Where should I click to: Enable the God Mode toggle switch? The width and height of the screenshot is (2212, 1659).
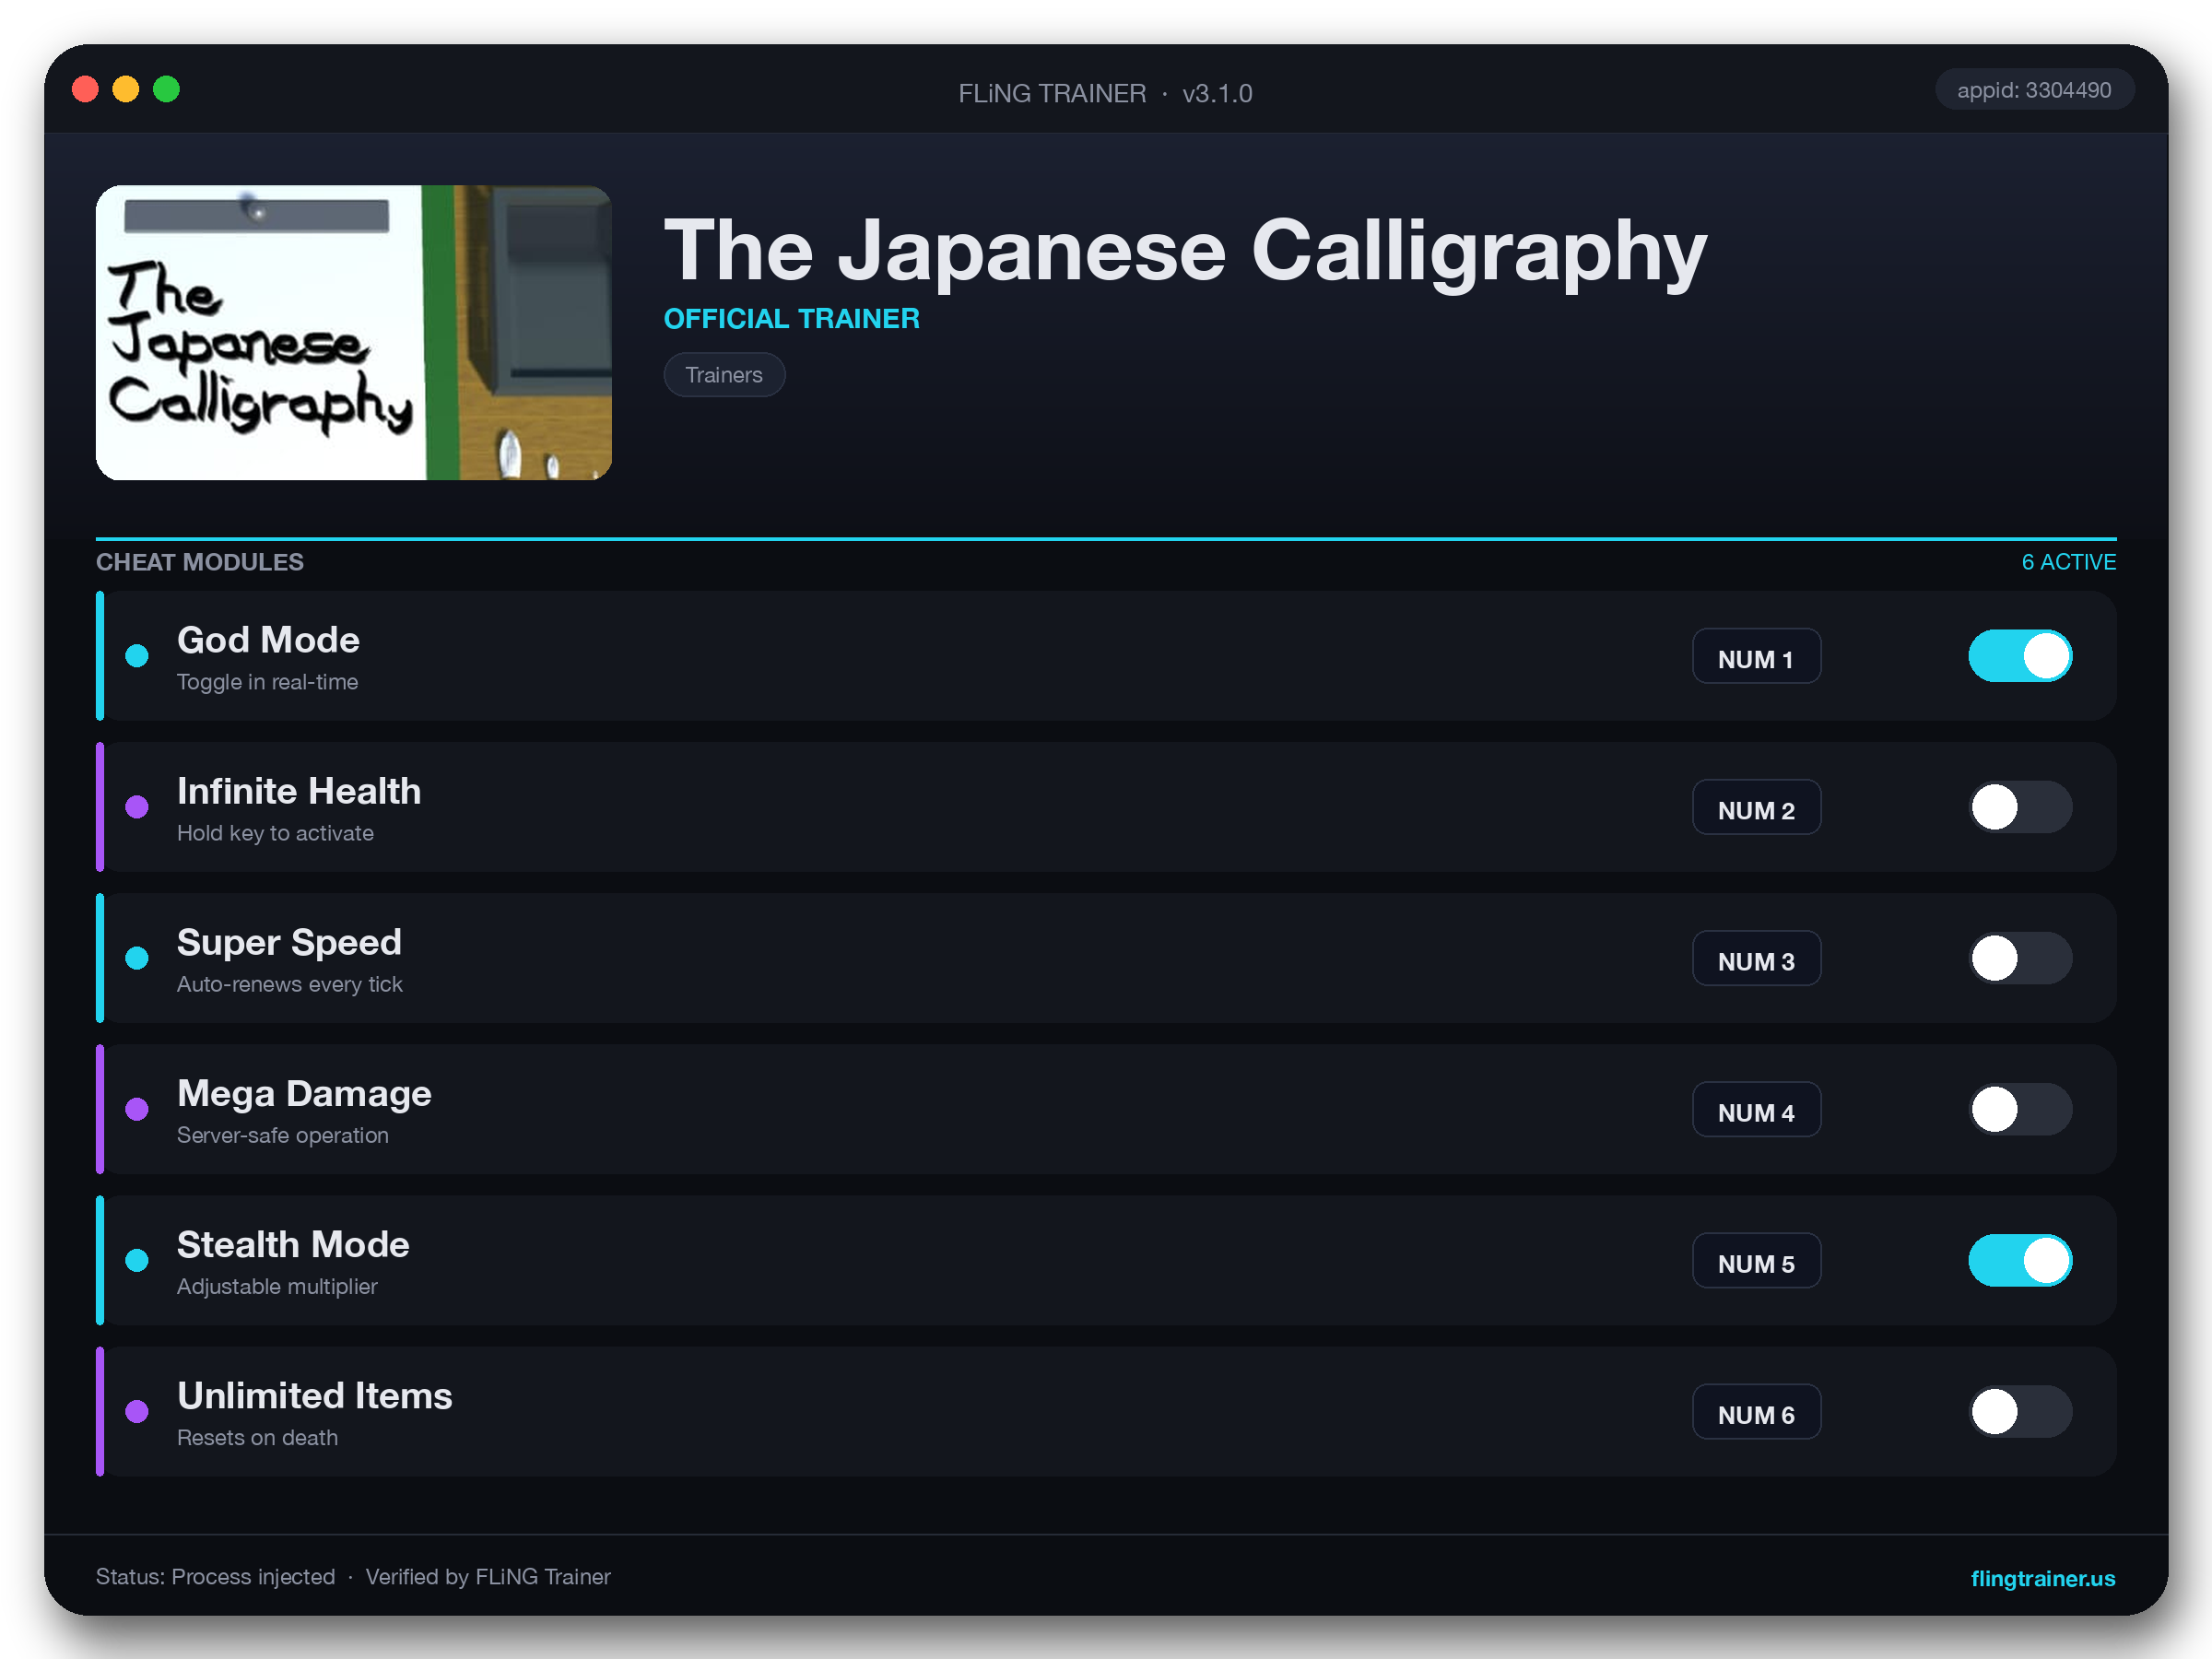point(2020,656)
